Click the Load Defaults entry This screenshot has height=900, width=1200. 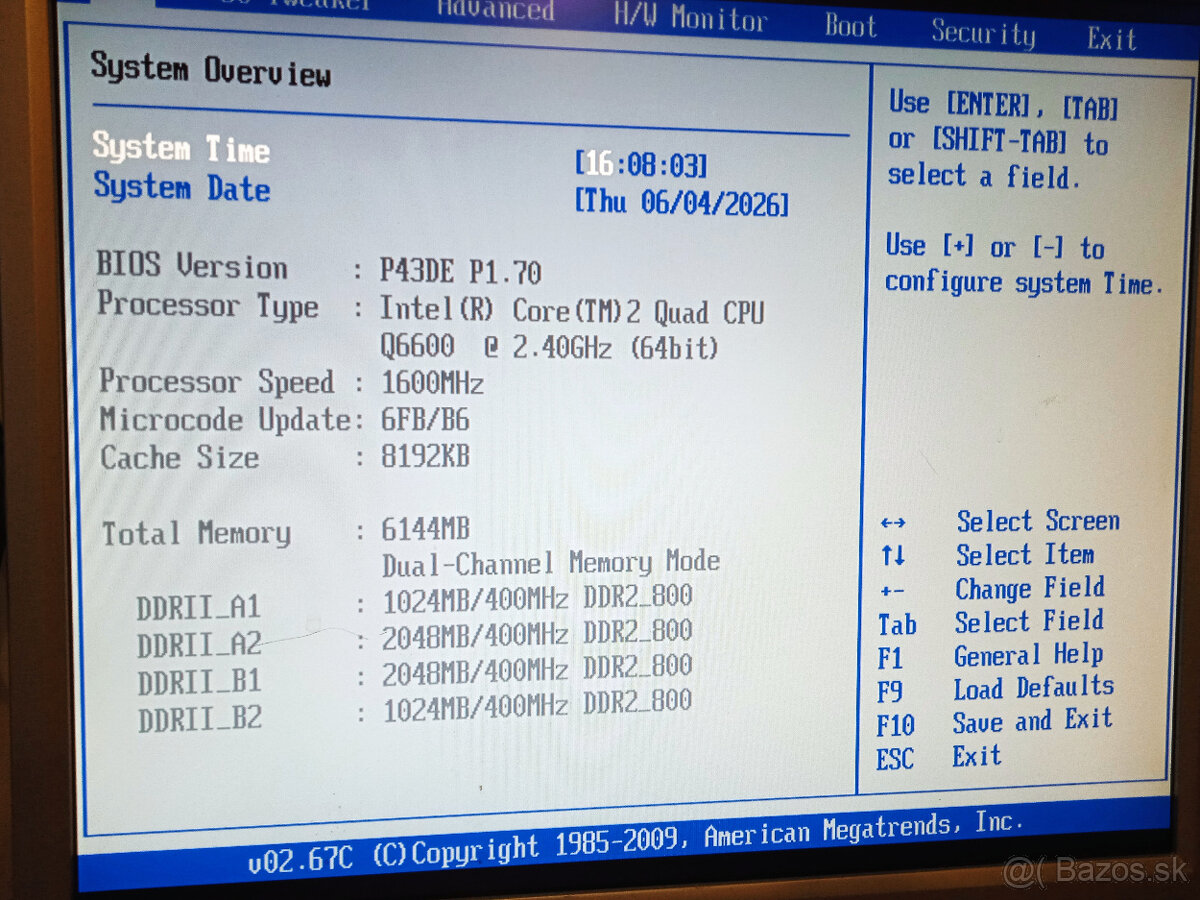coord(1033,688)
